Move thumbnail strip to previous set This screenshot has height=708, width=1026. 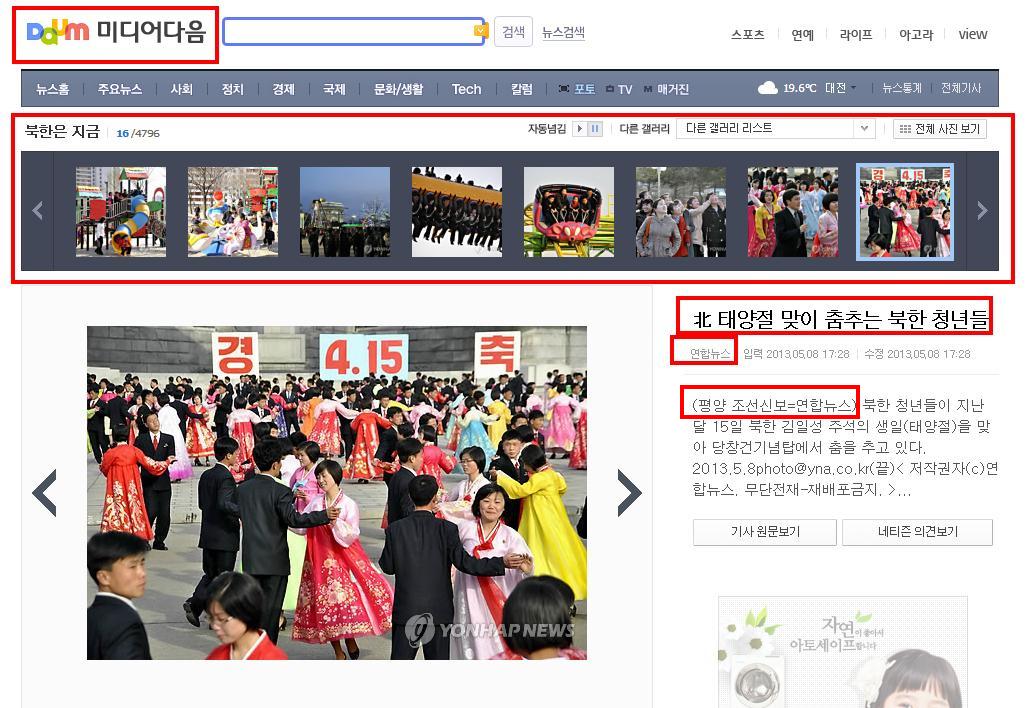click(x=37, y=211)
